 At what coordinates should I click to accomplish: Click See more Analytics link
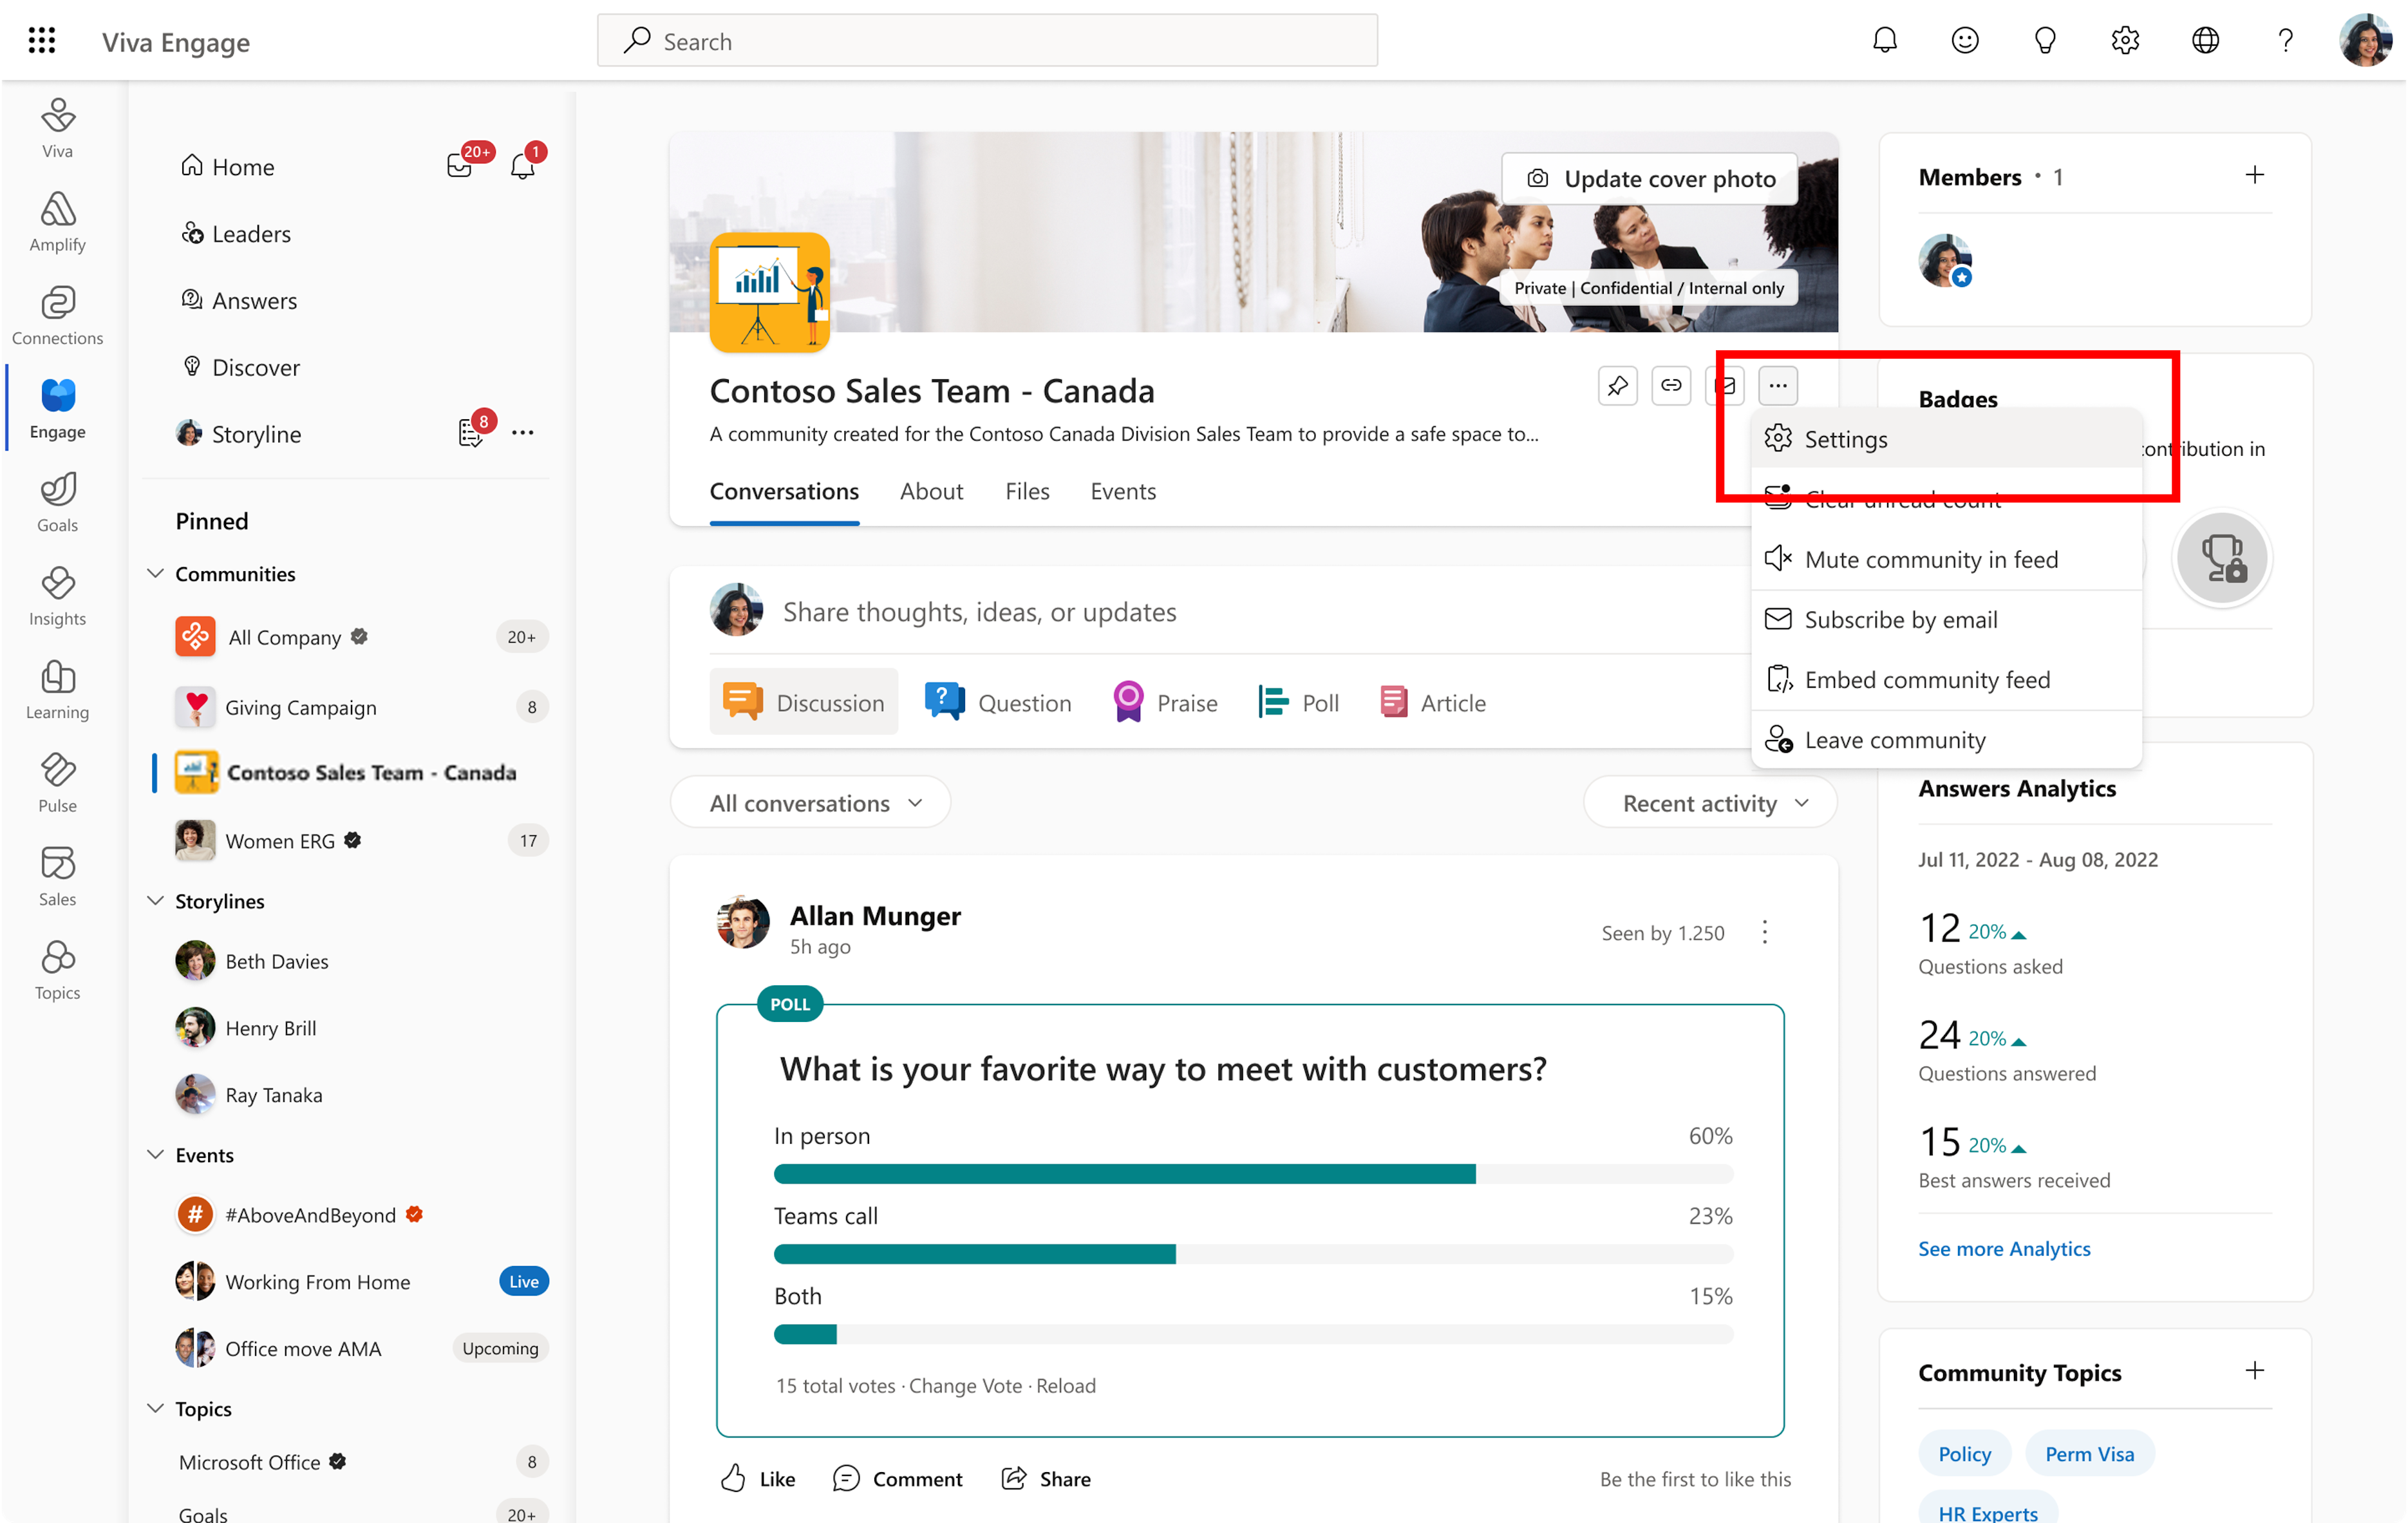2004,1247
